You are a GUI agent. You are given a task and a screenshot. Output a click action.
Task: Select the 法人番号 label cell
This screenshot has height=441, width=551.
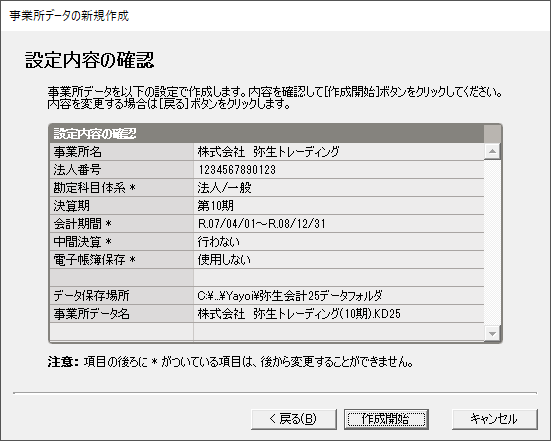coord(122,170)
